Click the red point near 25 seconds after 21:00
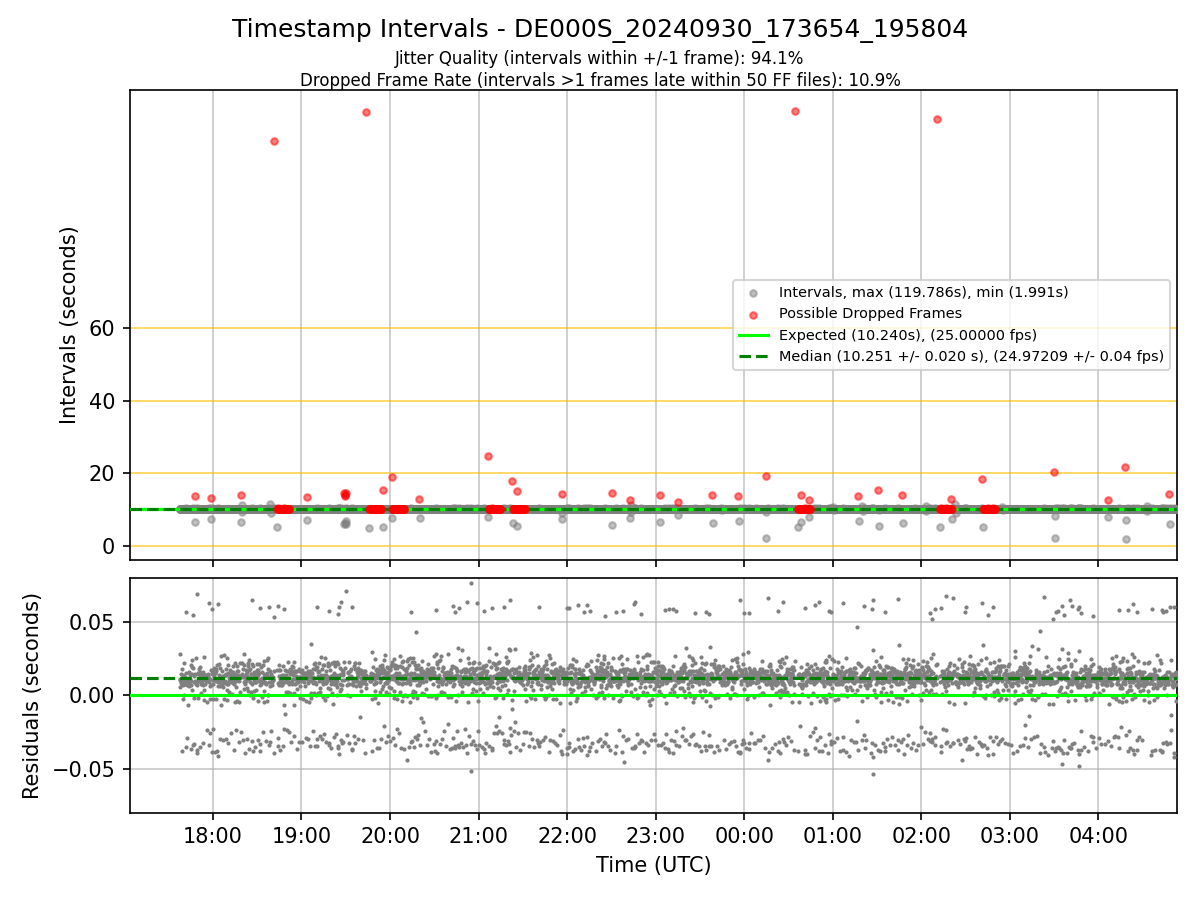The width and height of the screenshot is (1200, 900). (x=488, y=456)
